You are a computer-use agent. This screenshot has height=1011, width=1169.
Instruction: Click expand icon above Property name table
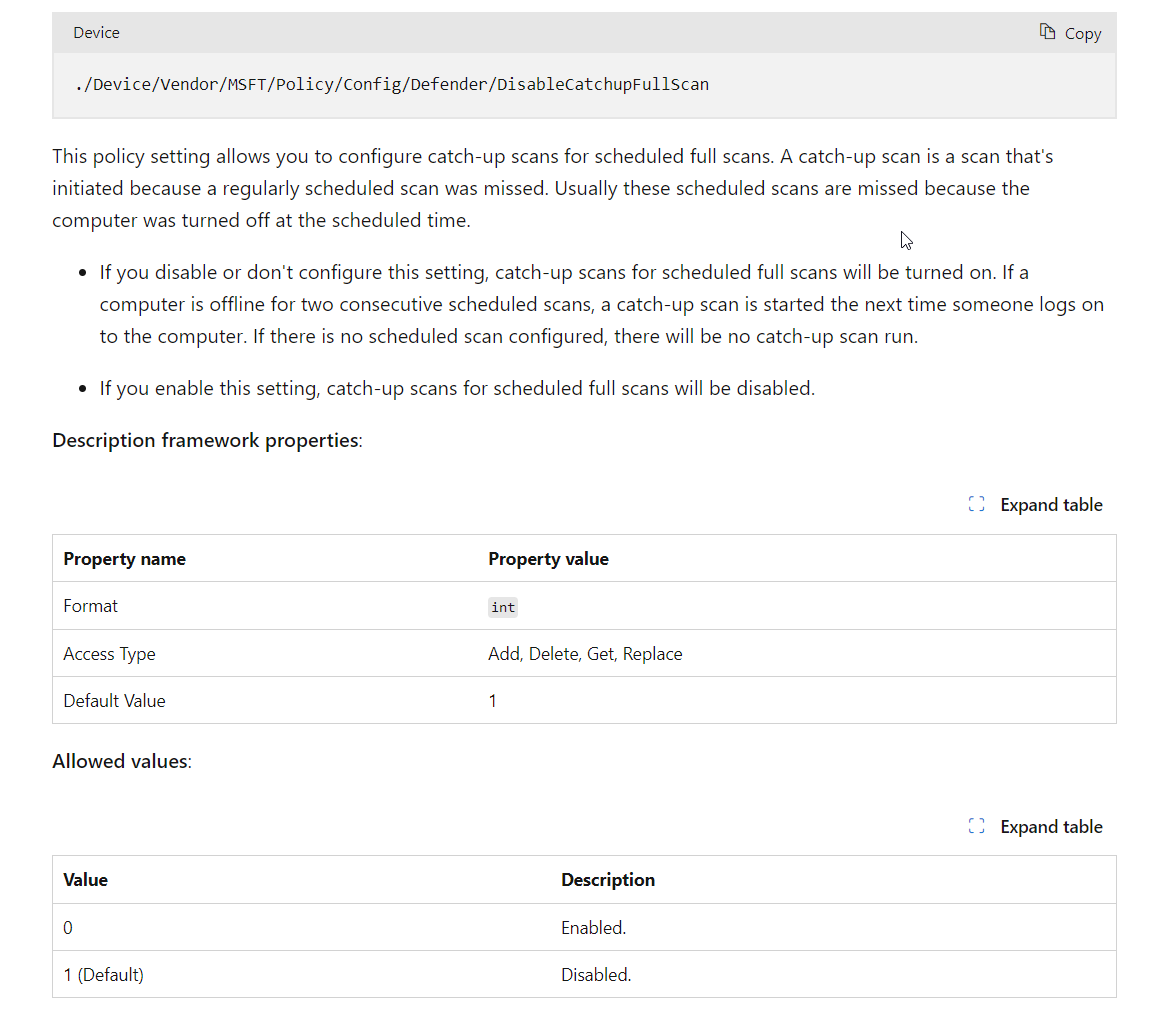[977, 504]
